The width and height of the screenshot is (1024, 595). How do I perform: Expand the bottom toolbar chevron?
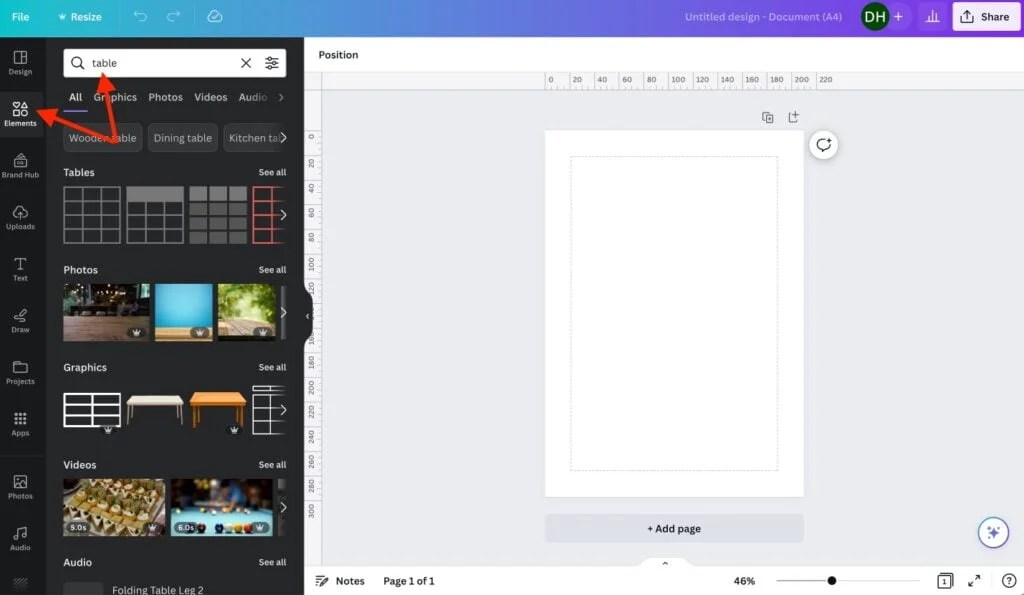664,563
